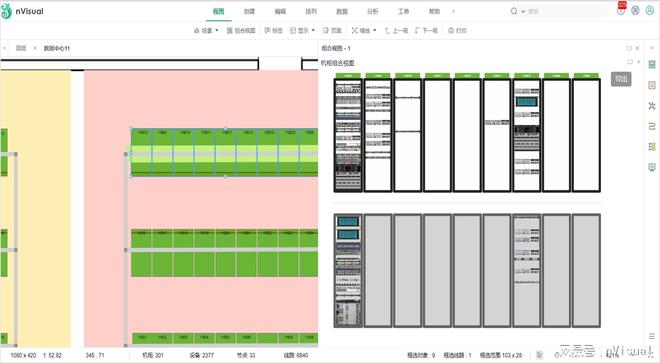Open the fourth right sidebar link icon
This screenshot has width=660, height=363.
(652, 126)
